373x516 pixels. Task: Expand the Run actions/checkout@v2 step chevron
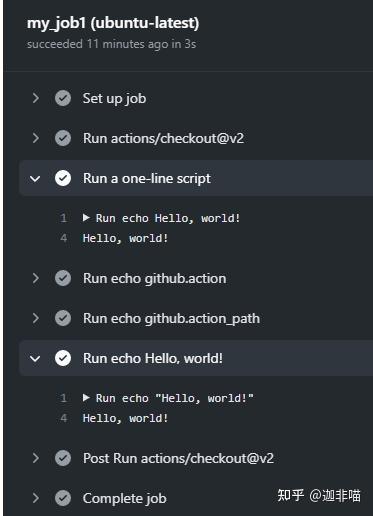click(x=35, y=138)
